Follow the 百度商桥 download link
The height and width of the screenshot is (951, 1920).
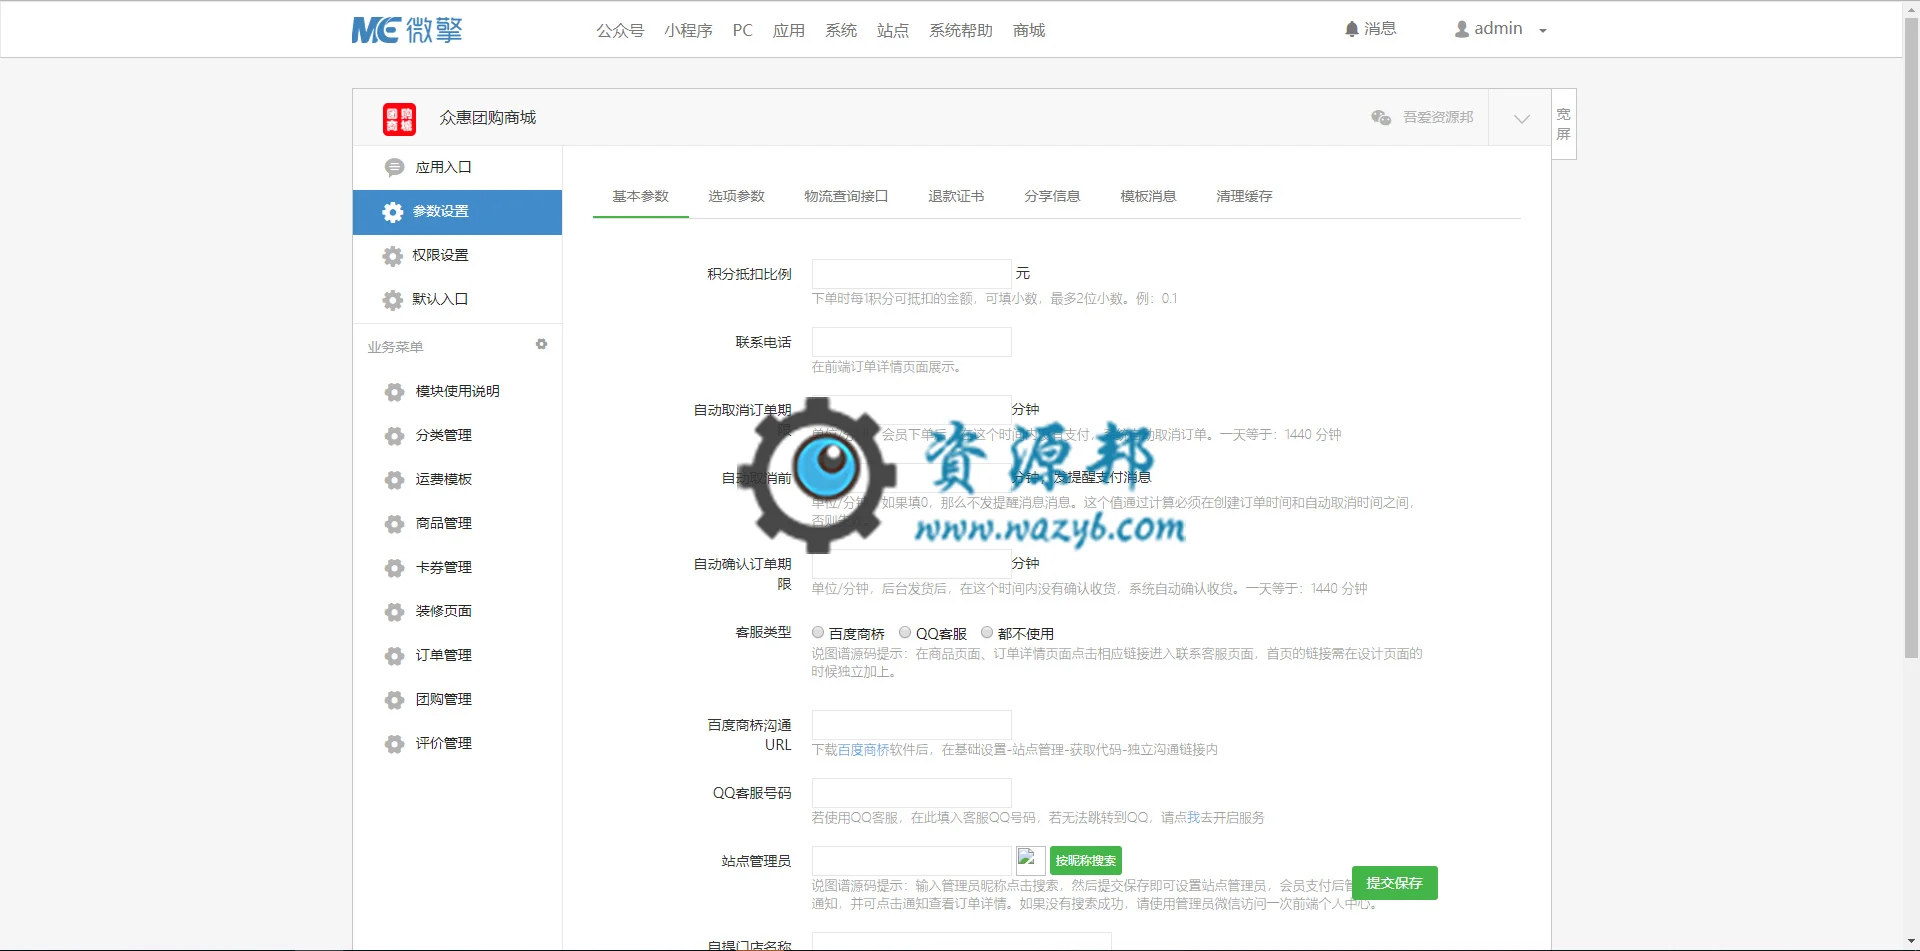click(863, 750)
